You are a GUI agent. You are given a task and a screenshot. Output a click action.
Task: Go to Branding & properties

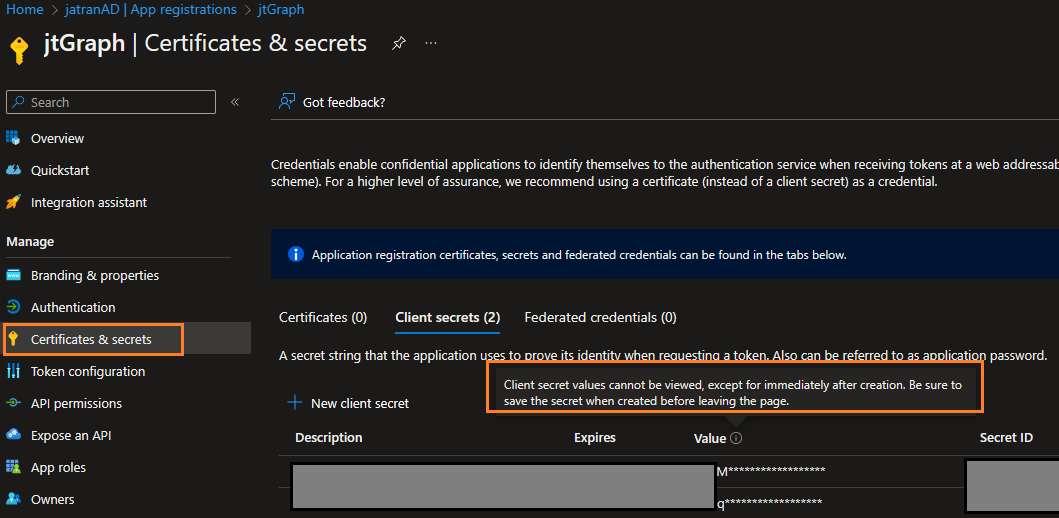pyautogui.click(x=95, y=276)
